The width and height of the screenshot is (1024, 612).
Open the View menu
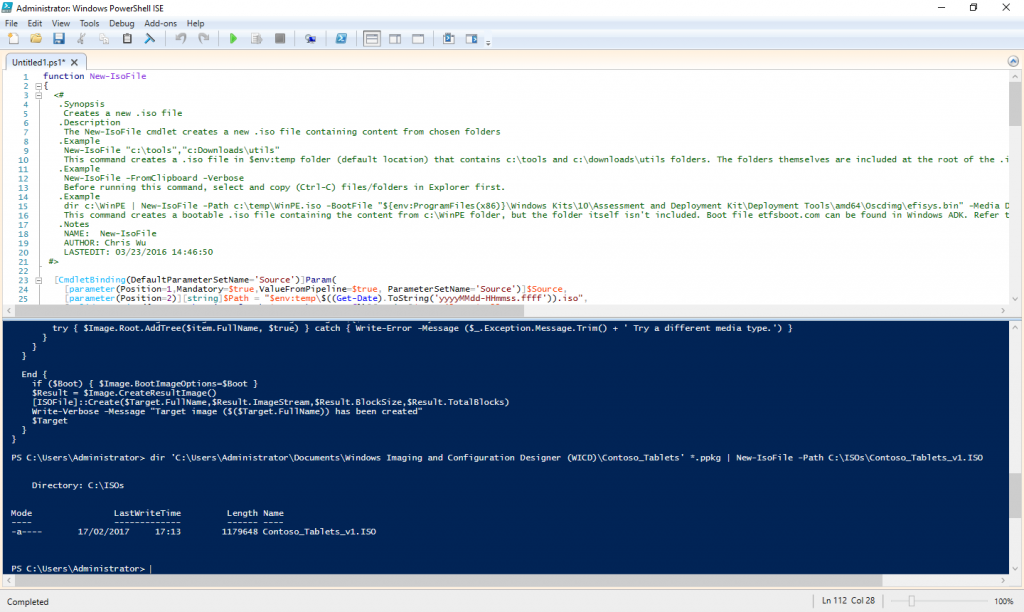pos(61,24)
